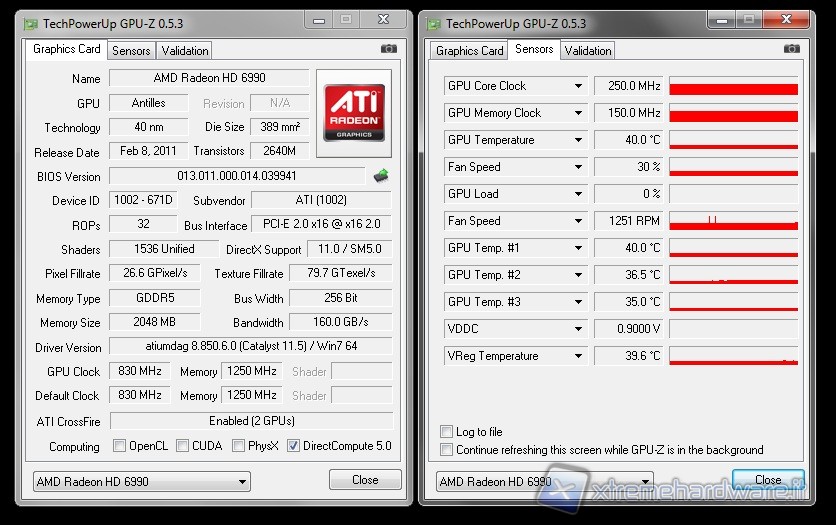Toggle the Continue refreshing in background checkbox
The height and width of the screenshot is (525, 836).
pyautogui.click(x=447, y=450)
